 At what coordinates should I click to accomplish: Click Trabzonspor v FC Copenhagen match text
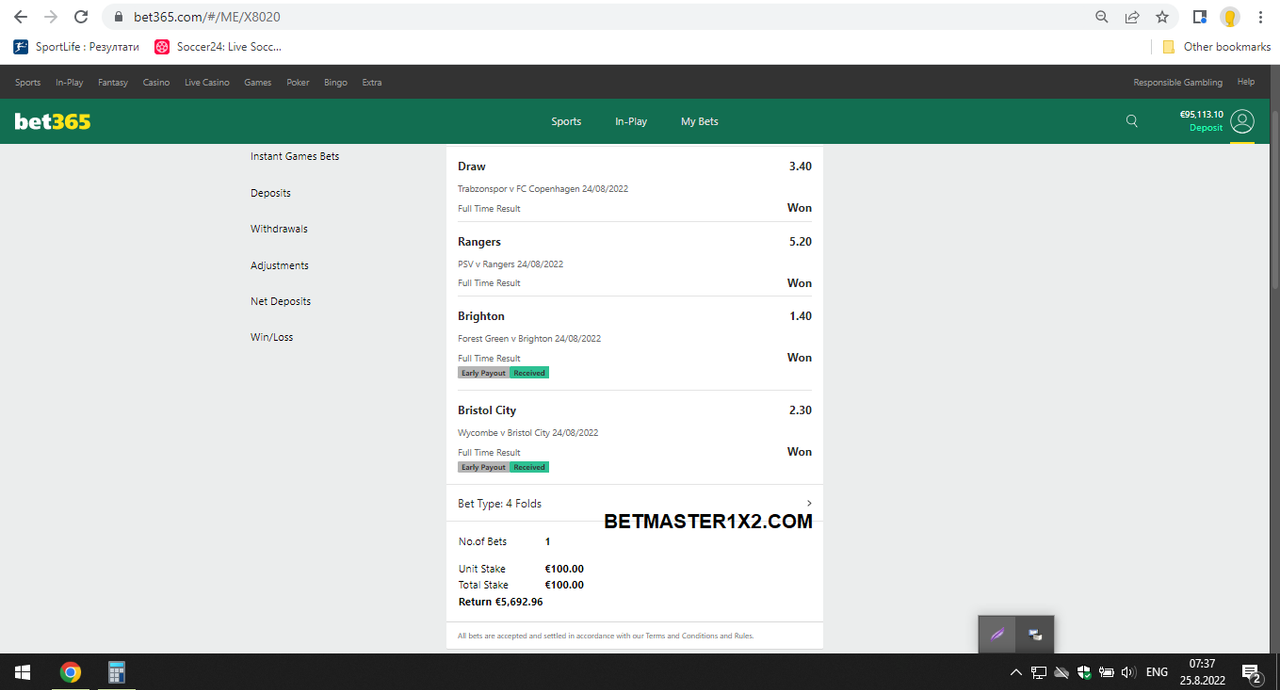click(x=543, y=188)
